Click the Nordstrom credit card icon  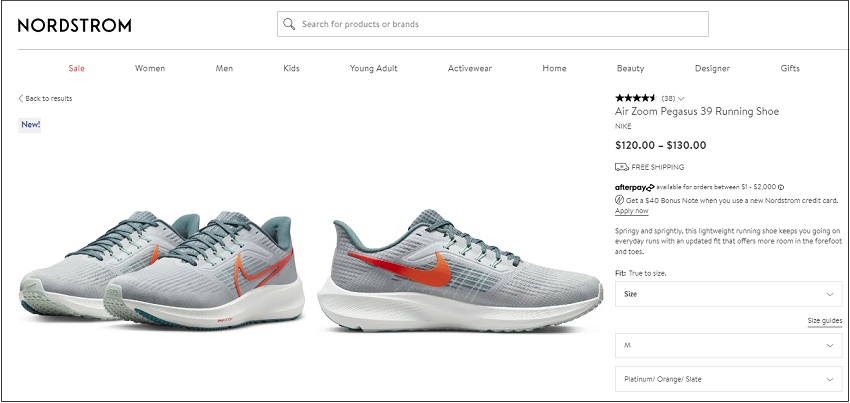619,200
